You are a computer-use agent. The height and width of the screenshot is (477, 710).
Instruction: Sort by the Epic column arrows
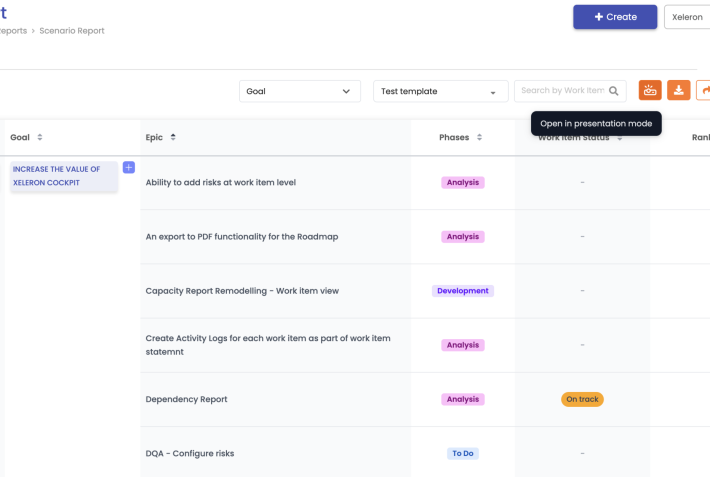click(173, 137)
